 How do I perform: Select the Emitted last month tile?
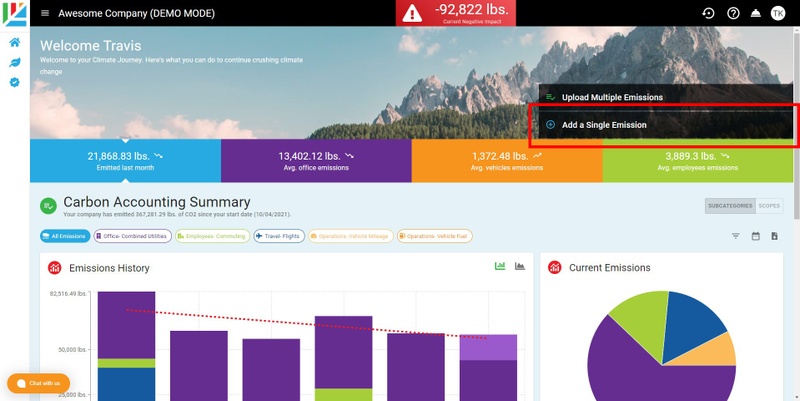coord(126,161)
